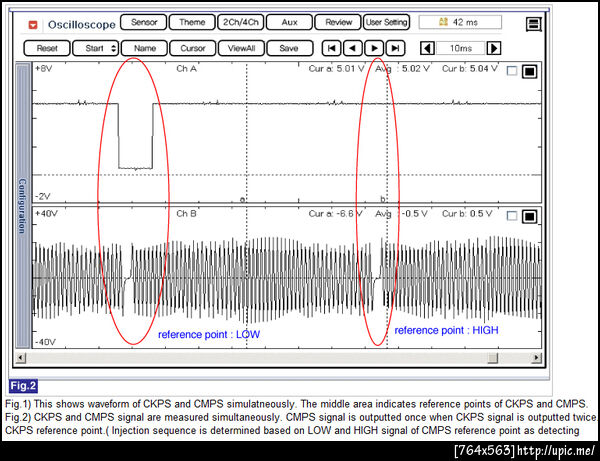Toggle Ch A filled black box

(x=530, y=71)
